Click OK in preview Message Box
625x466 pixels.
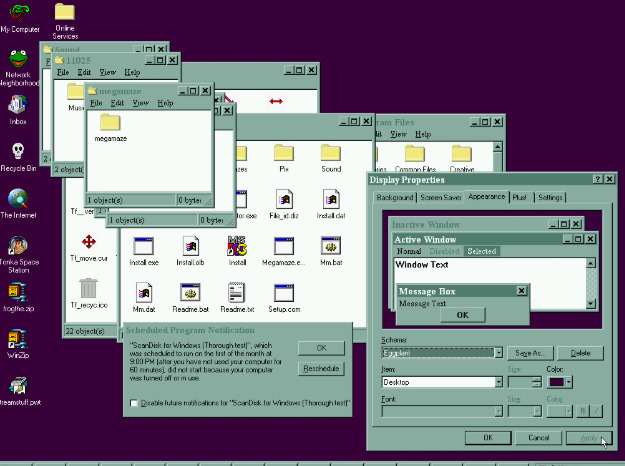(463, 315)
